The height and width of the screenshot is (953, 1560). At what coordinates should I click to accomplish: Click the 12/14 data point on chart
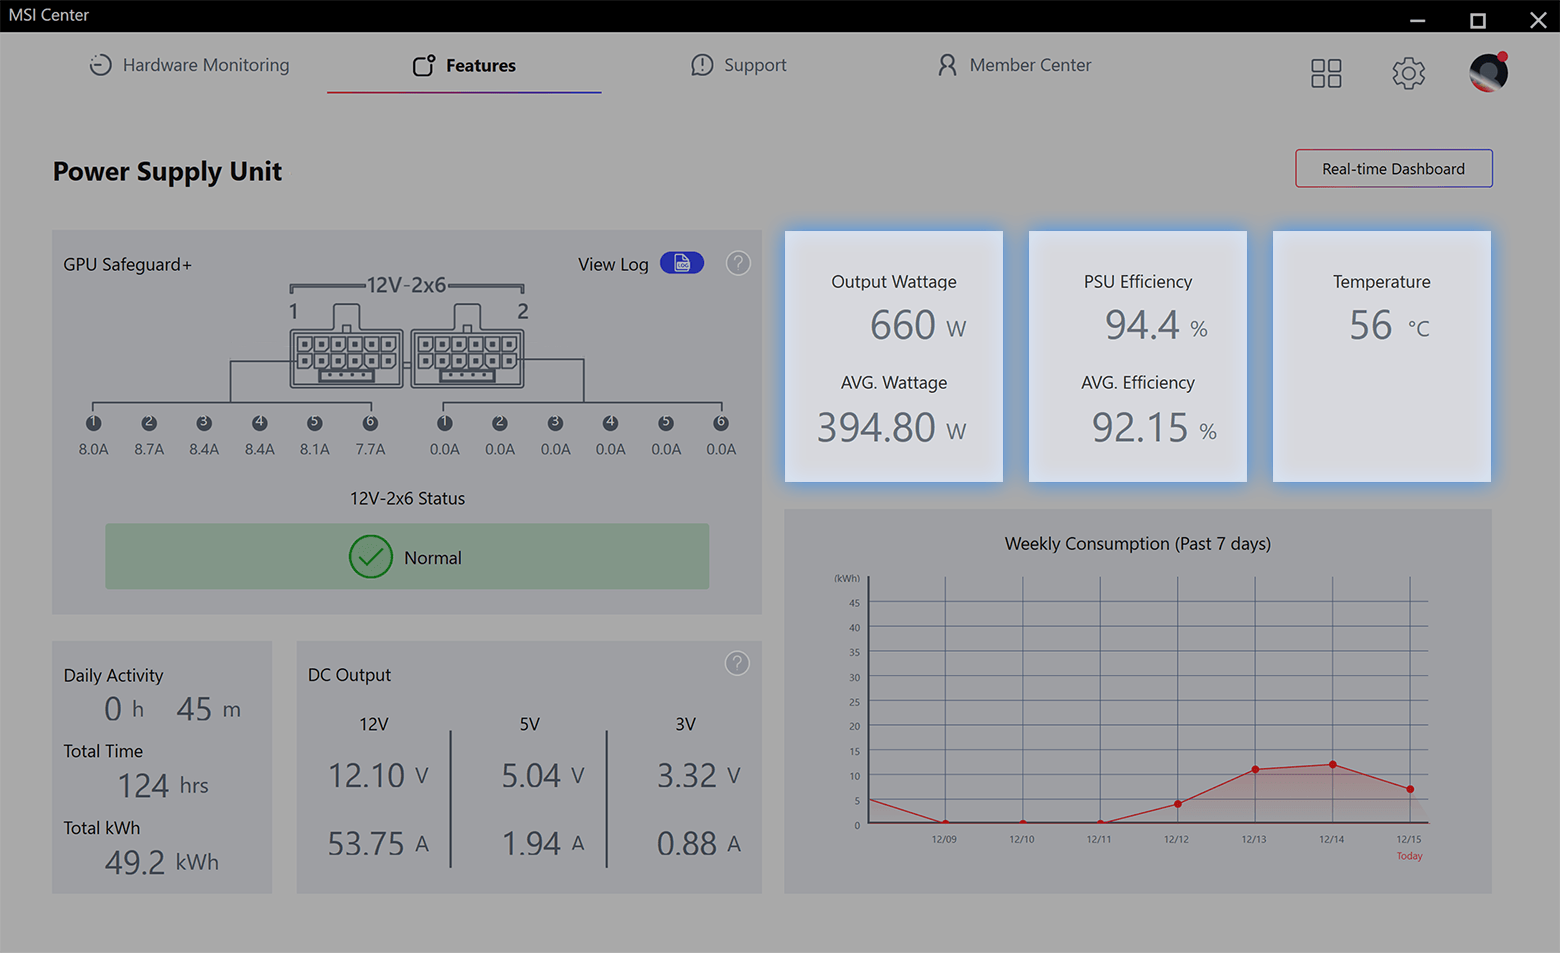click(x=1332, y=765)
